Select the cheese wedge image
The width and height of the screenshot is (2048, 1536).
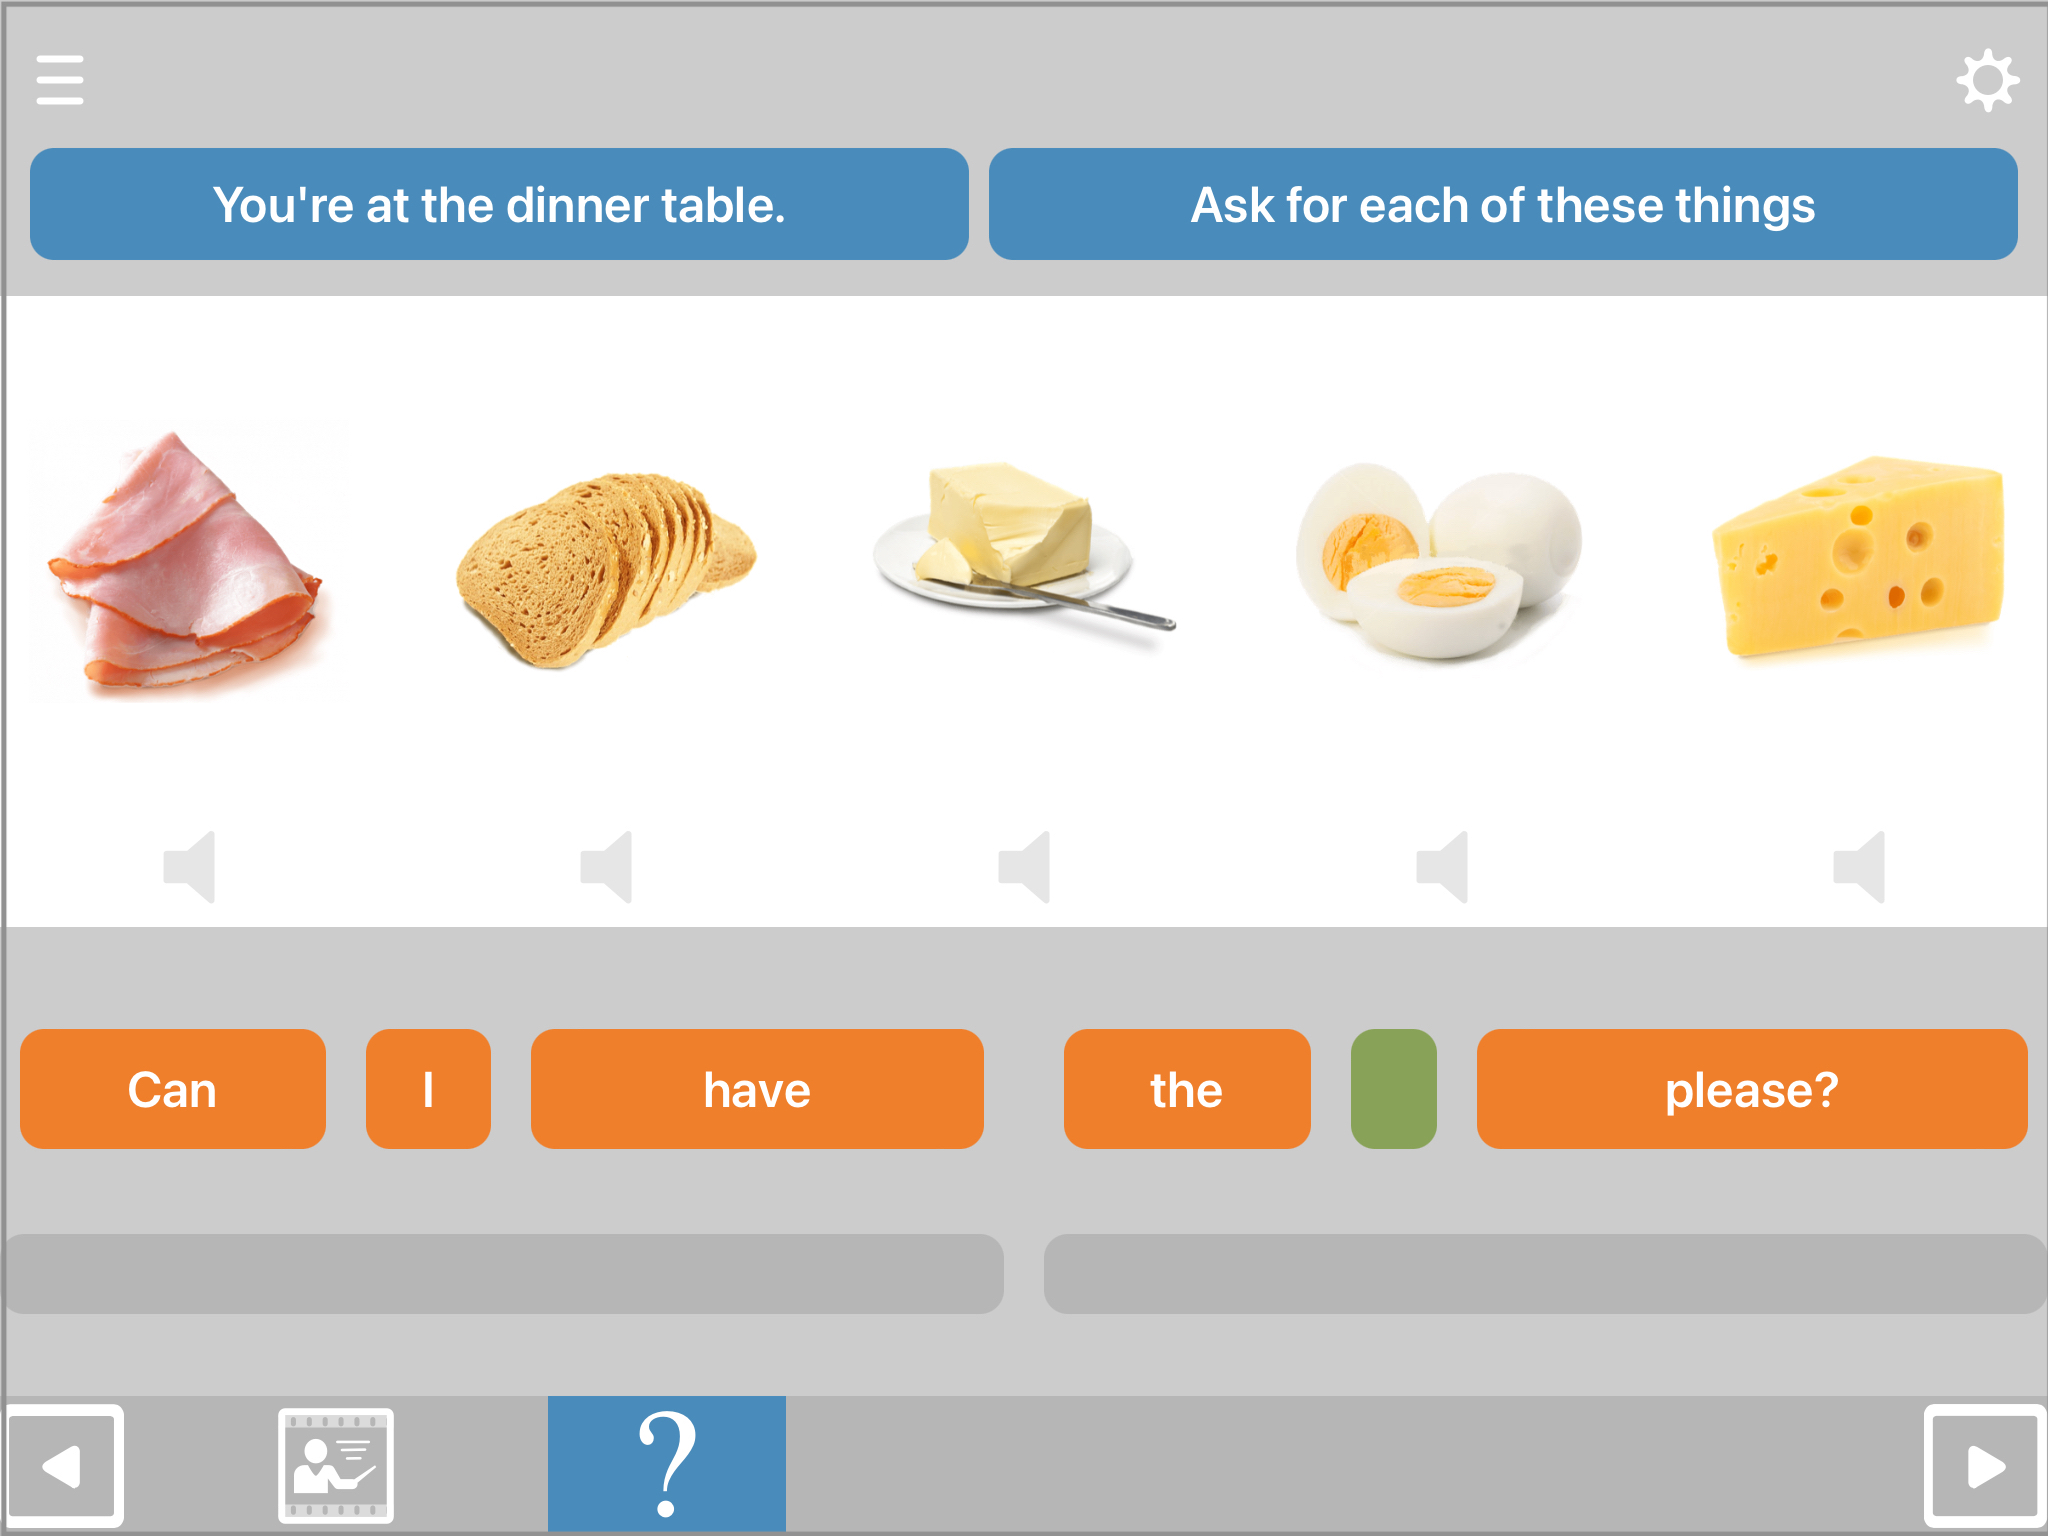pos(1858,558)
